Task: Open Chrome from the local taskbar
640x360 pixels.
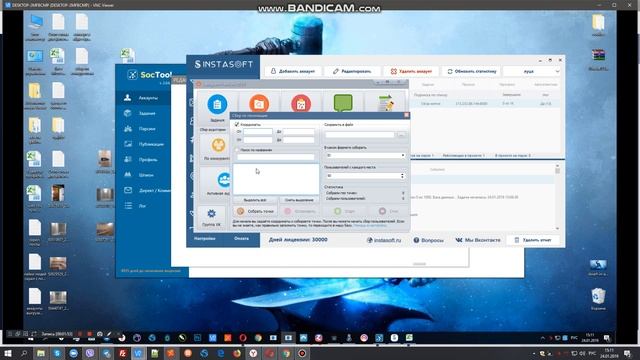Action: pos(286,353)
